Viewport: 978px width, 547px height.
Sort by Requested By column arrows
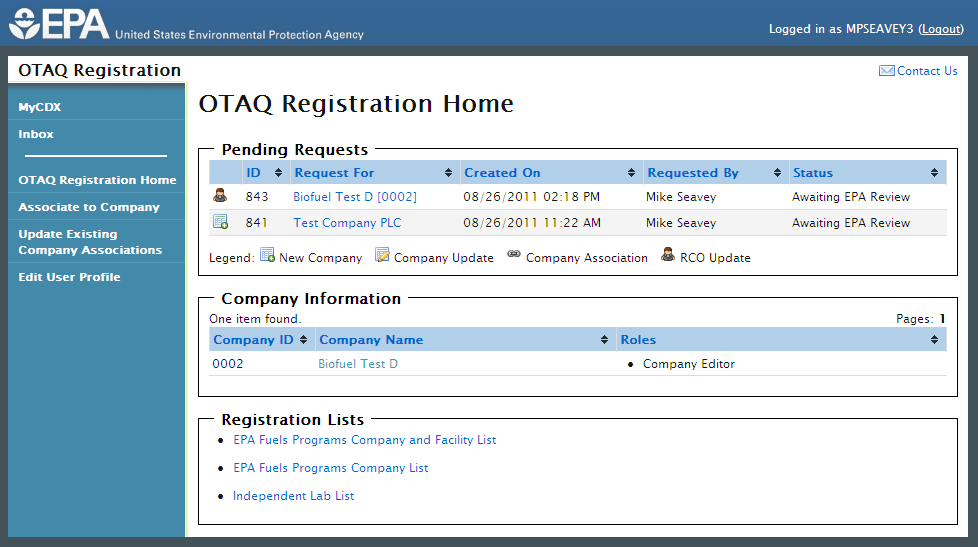pyautogui.click(x=777, y=173)
